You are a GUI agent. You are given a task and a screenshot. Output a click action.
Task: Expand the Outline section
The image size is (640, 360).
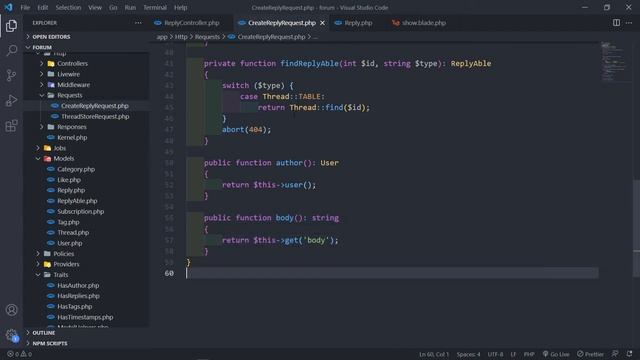pos(44,333)
